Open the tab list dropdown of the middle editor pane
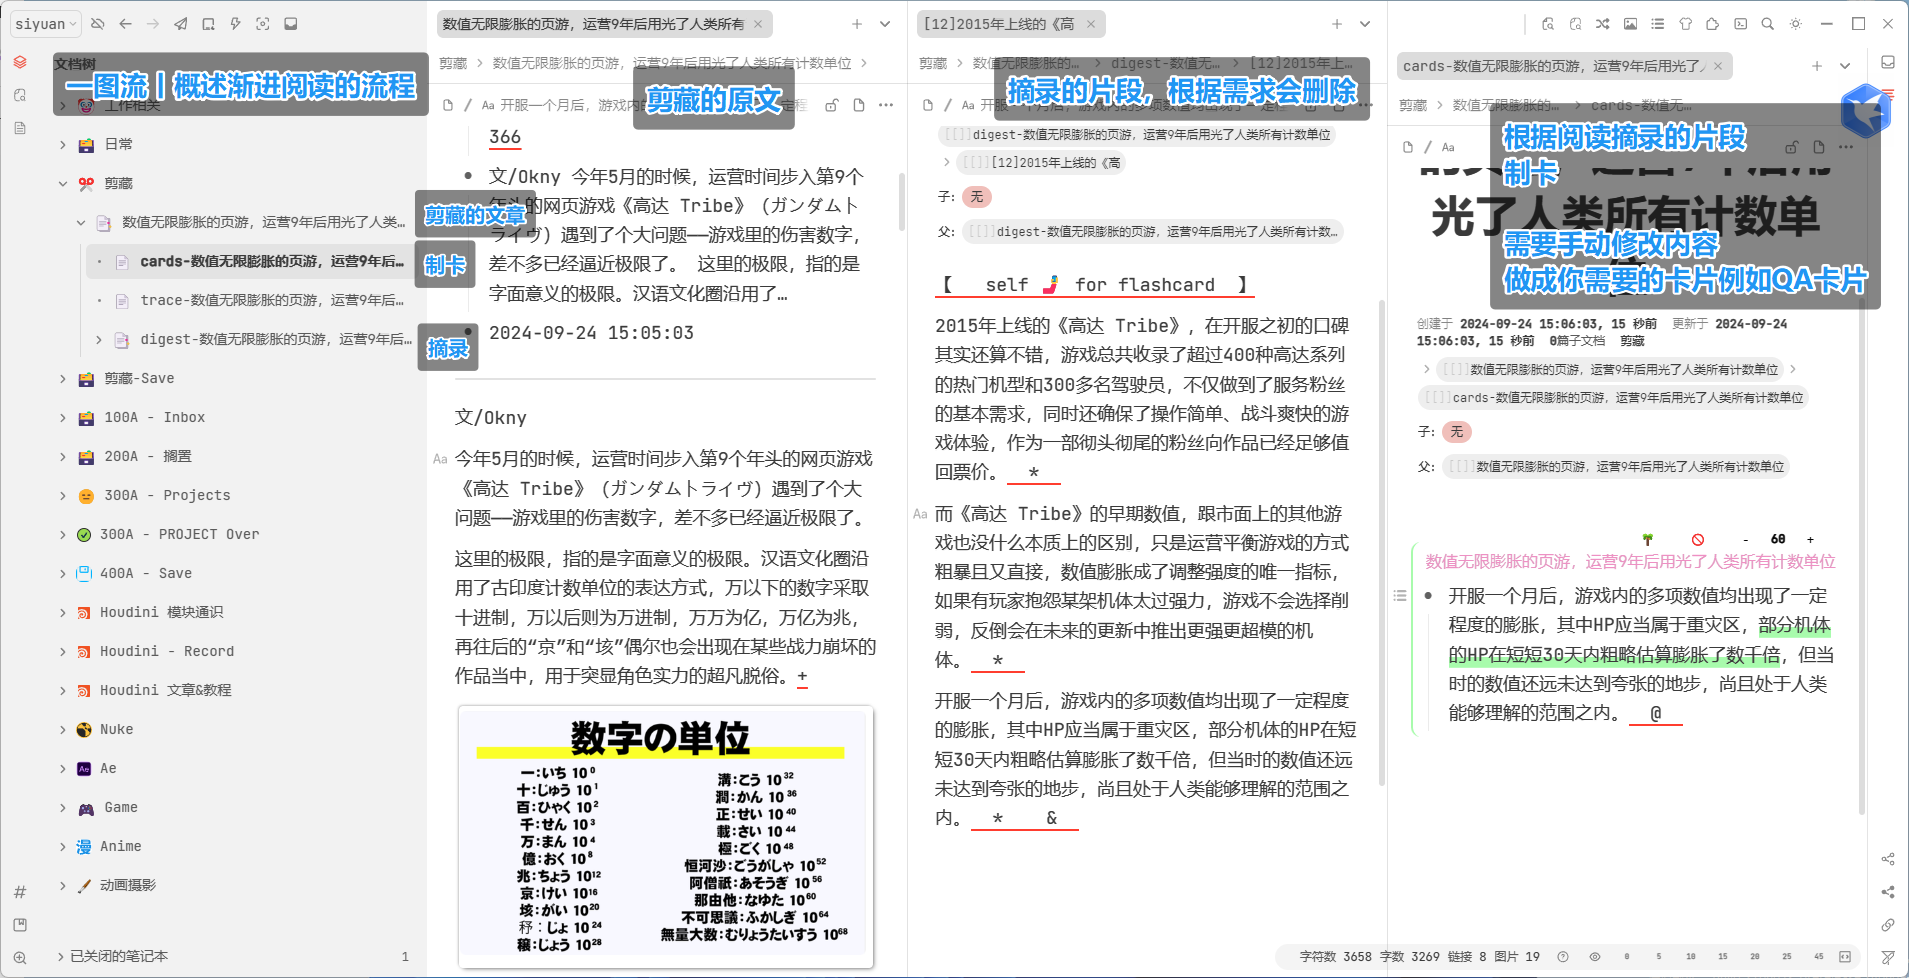 [1365, 24]
